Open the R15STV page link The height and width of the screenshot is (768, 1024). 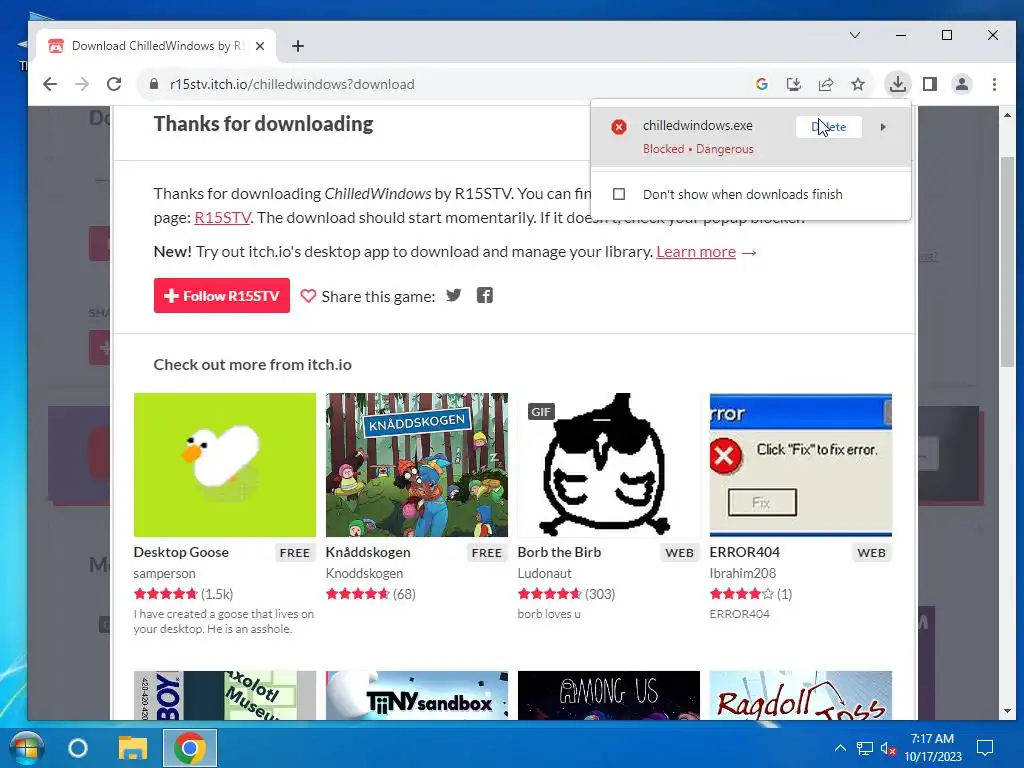pyautogui.click(x=223, y=217)
